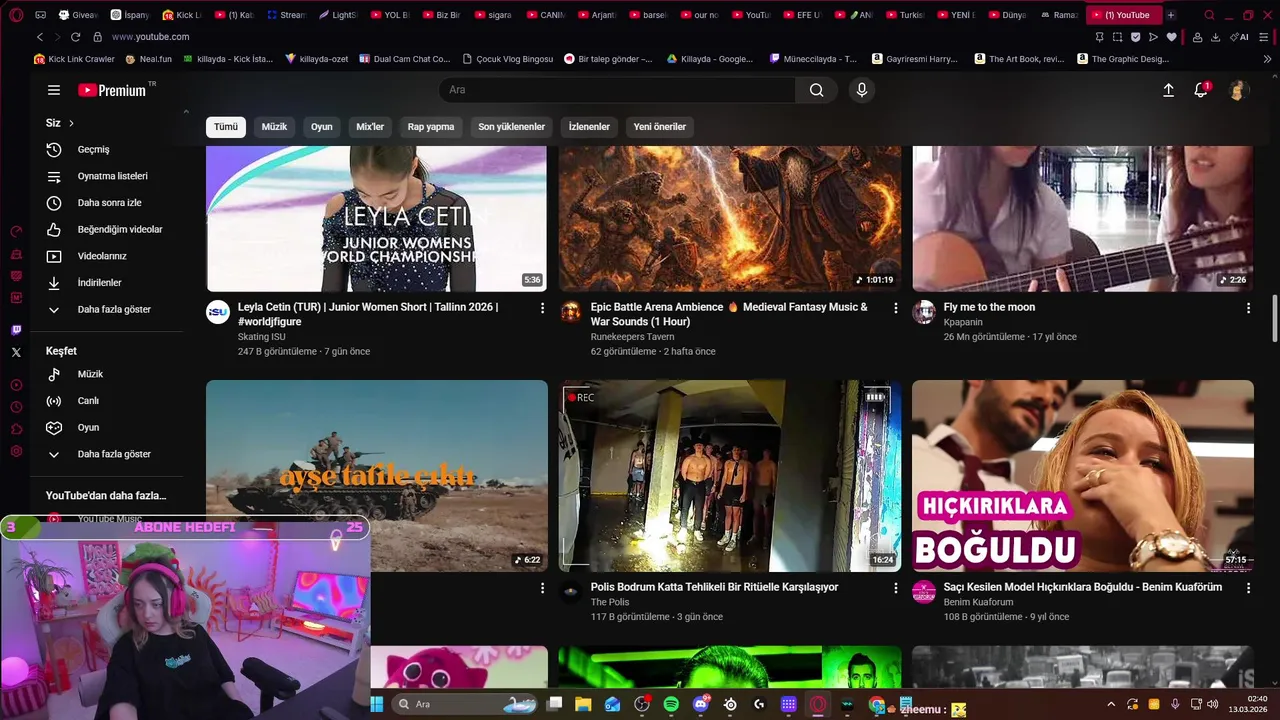Open Epic Battle Arena Ambience thumbnail
Screen dimensions: 1280x720
[x=730, y=218]
